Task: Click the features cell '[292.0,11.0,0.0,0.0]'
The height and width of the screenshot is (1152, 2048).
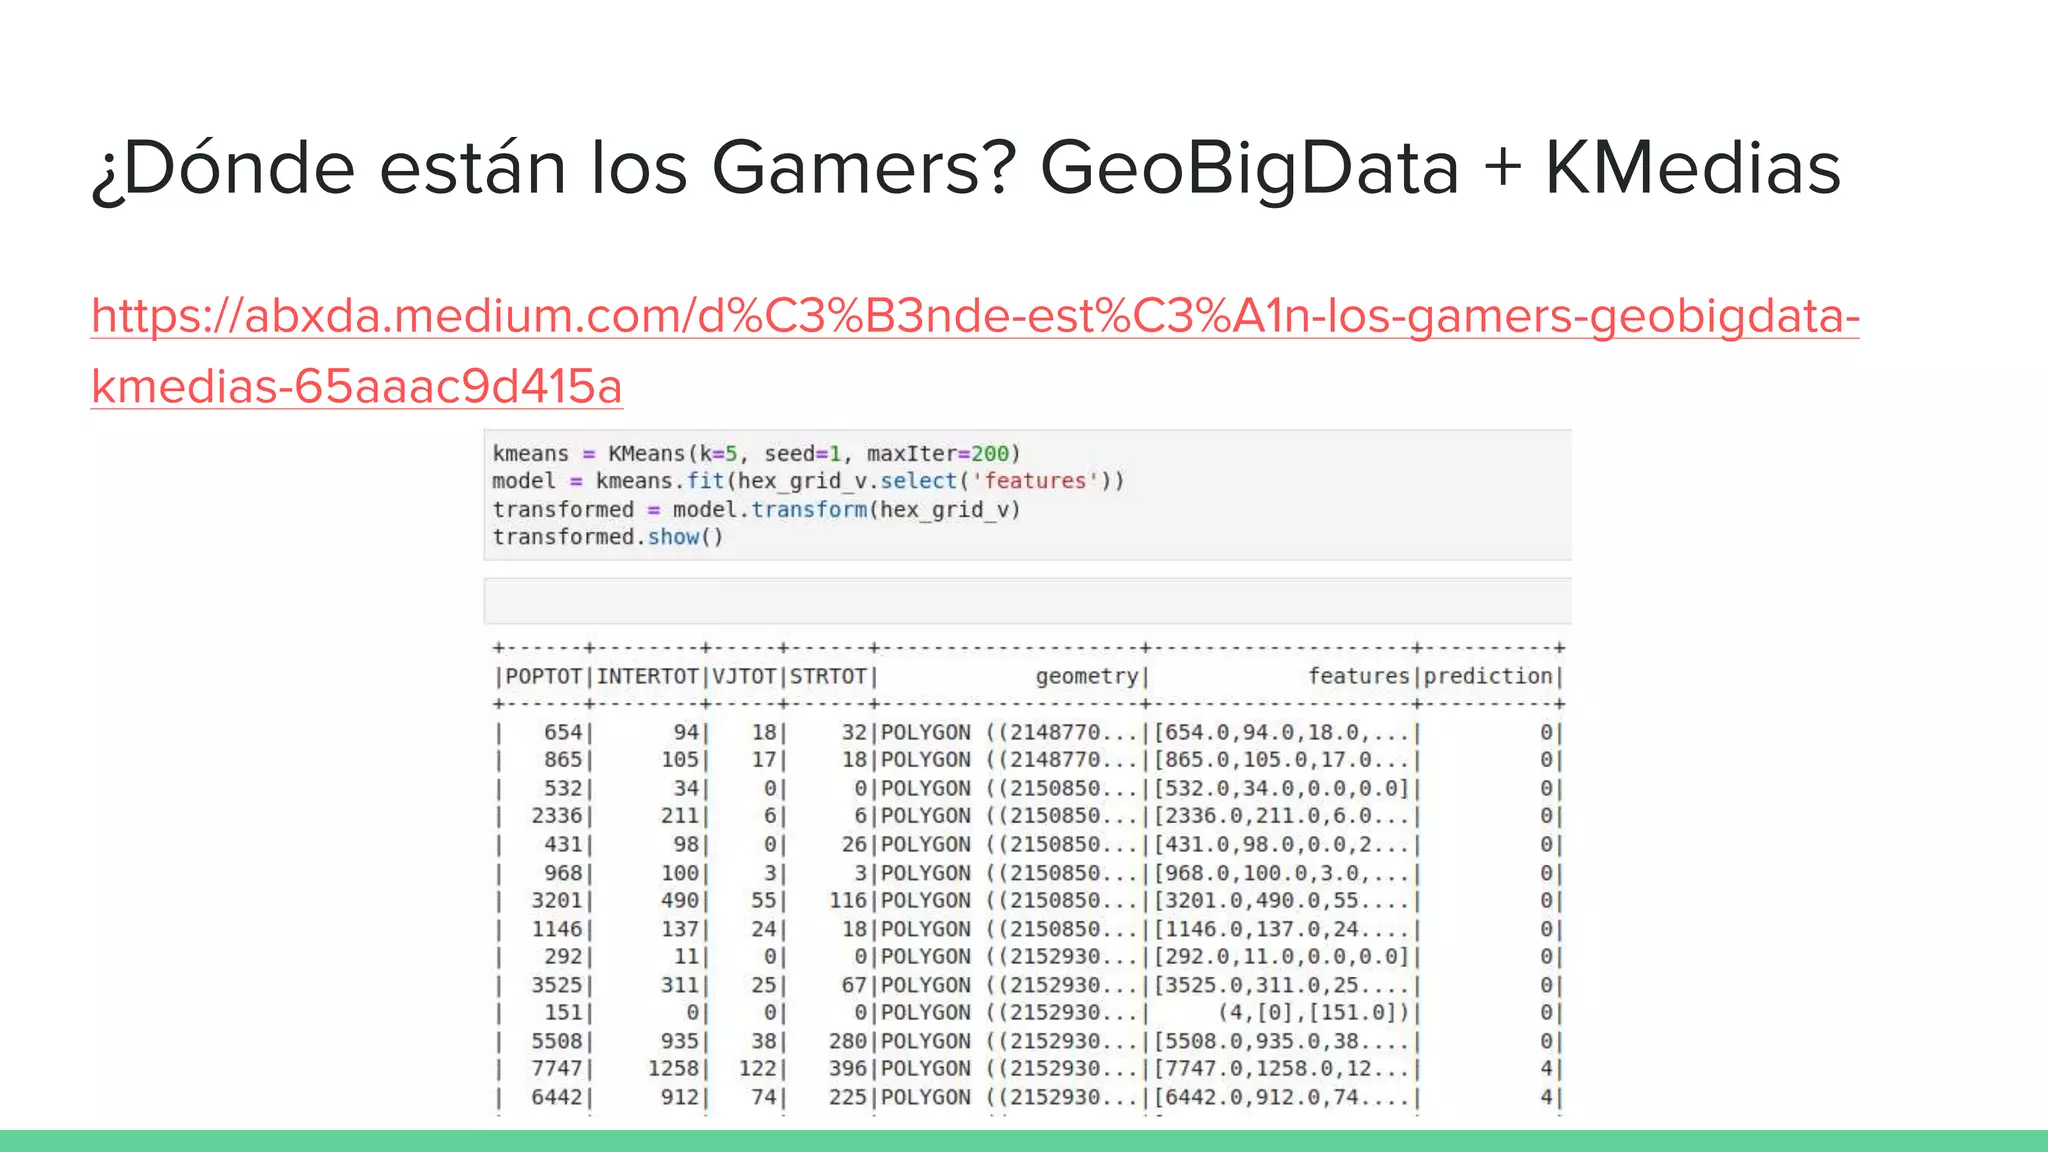Action: pyautogui.click(x=1281, y=957)
